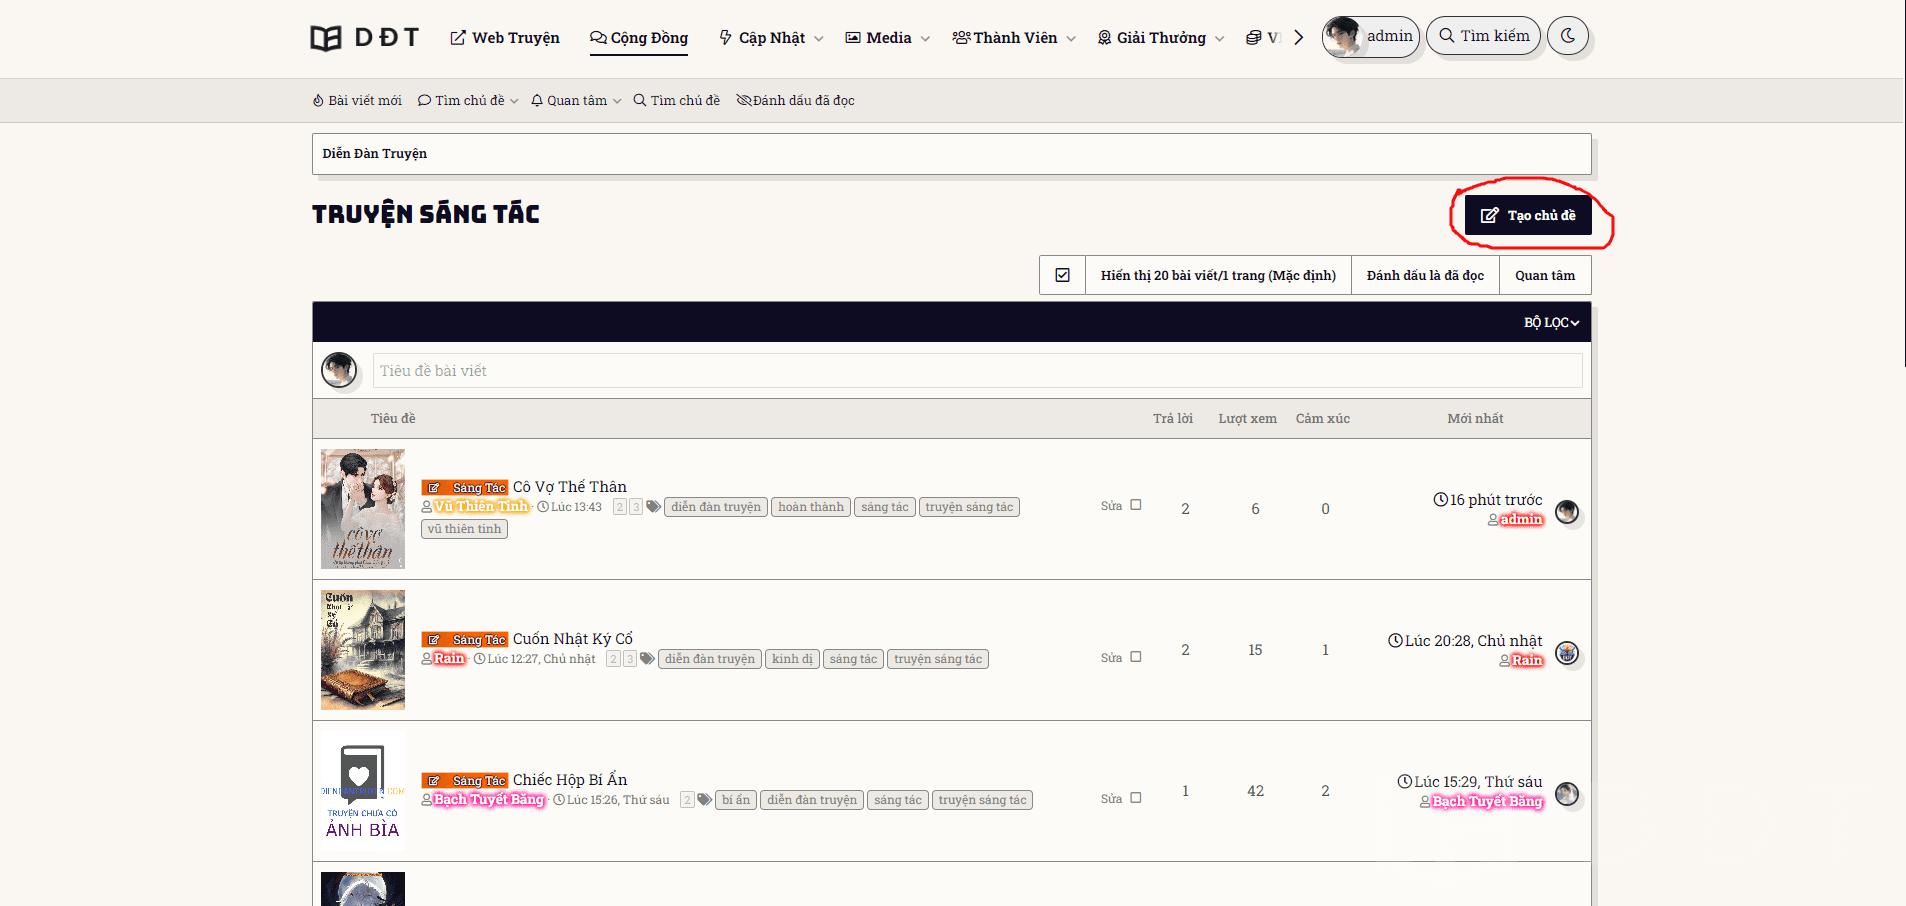The height and width of the screenshot is (906, 1906).
Task: Open thread Chiếc Hộp Bí Ẩn
Action: click(570, 780)
